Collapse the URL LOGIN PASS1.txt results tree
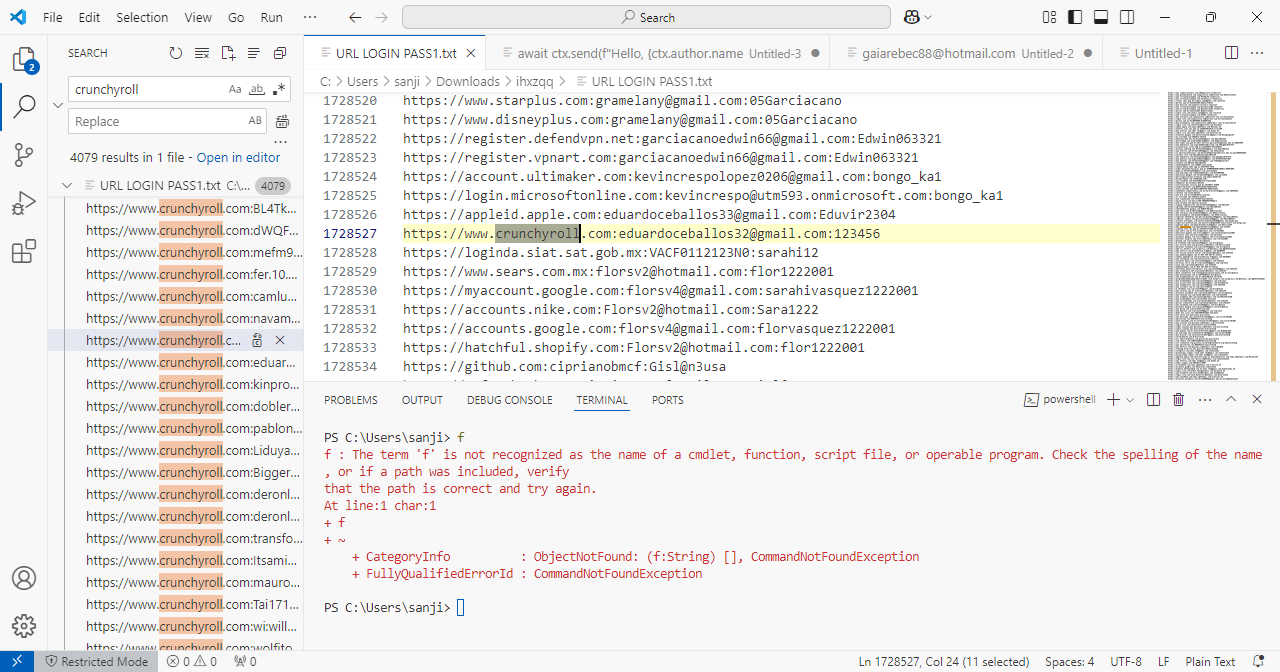The image size is (1280, 672). coord(67,186)
